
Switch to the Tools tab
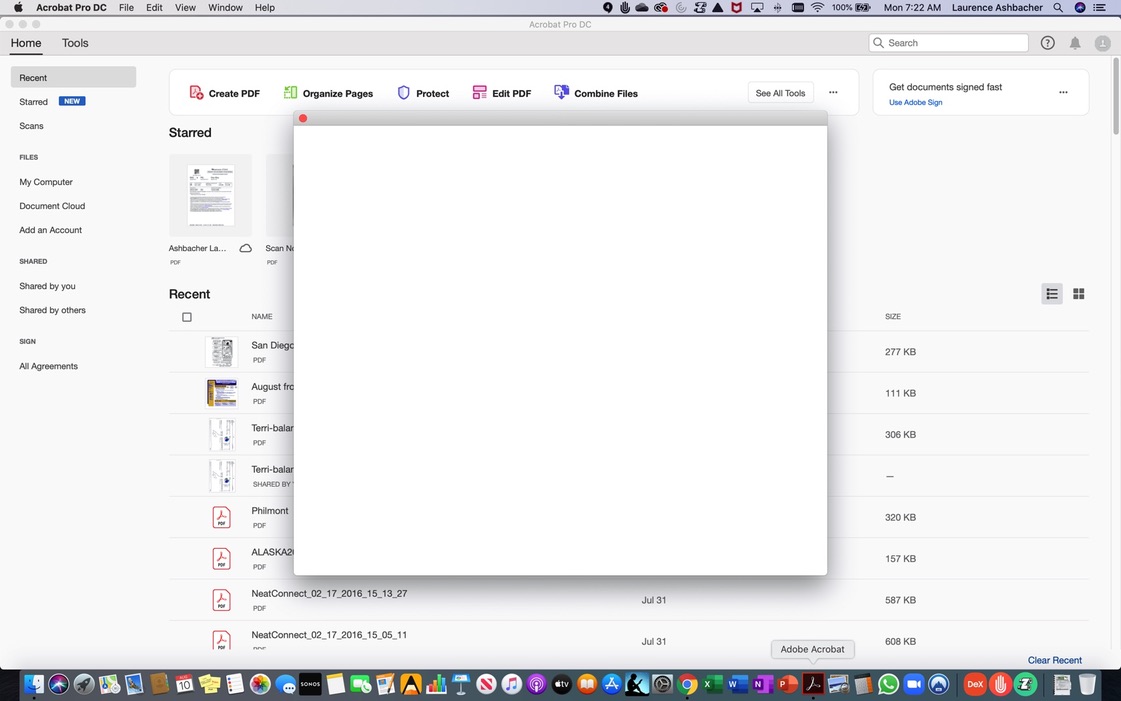coord(74,43)
